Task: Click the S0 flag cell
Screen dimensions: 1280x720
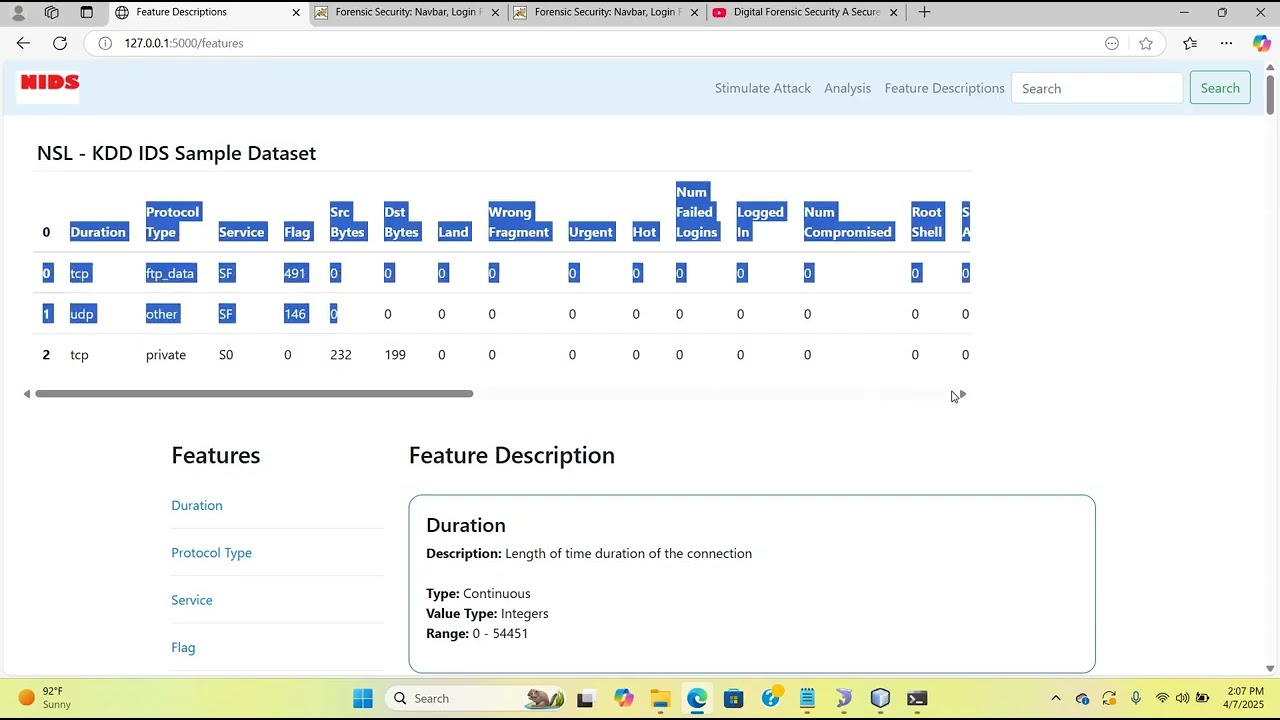Action: (226, 355)
